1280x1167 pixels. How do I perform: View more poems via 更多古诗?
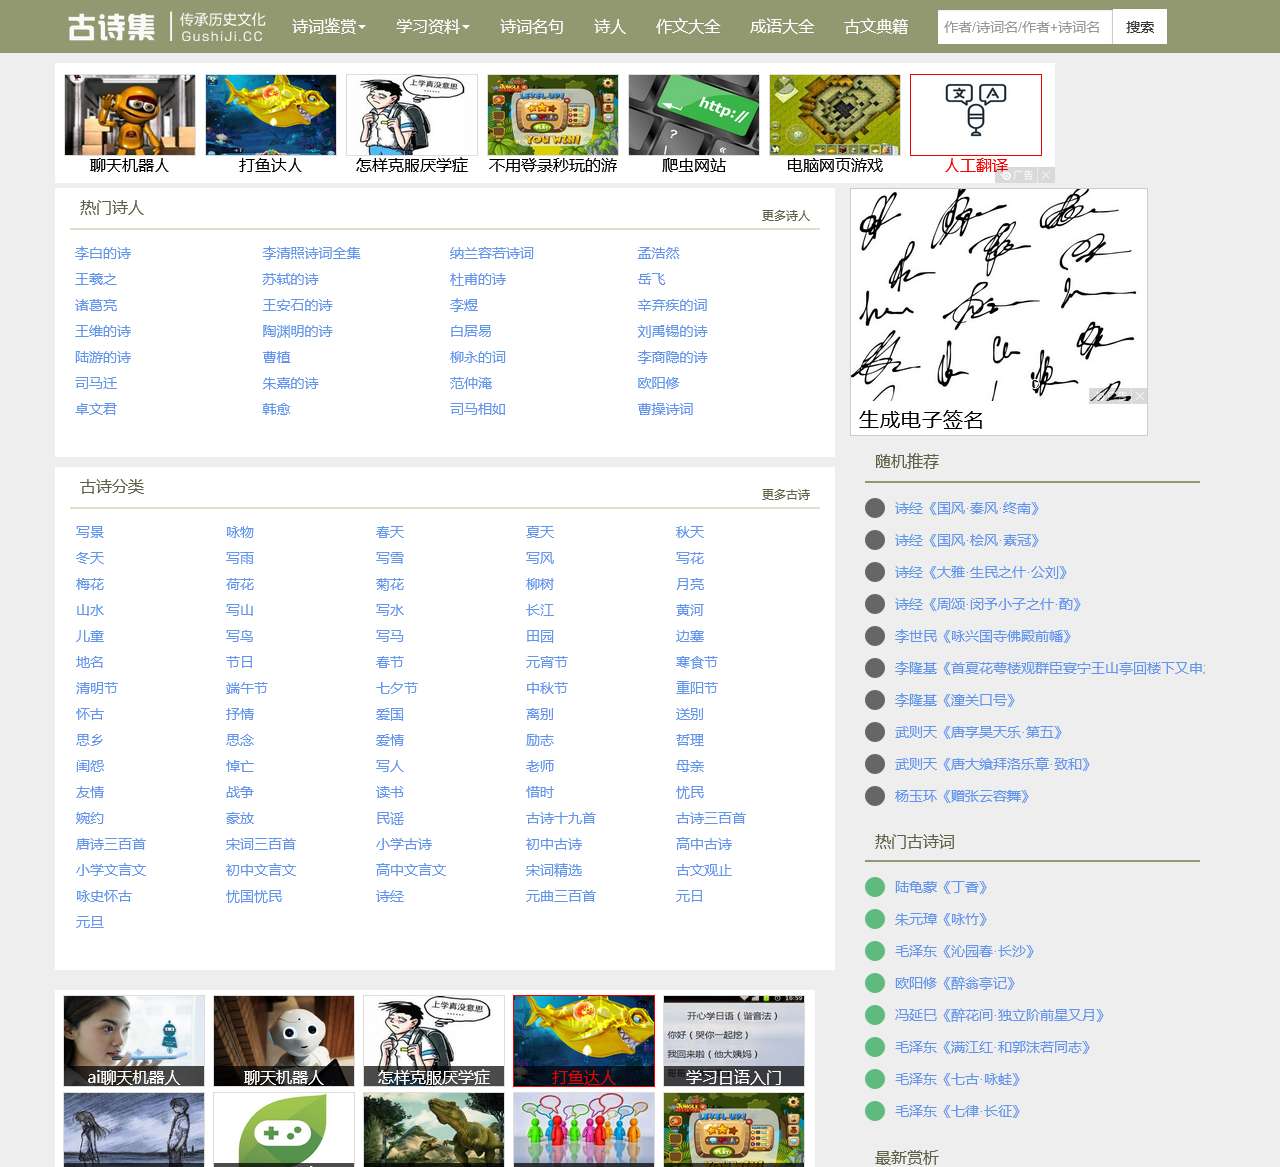coord(785,495)
